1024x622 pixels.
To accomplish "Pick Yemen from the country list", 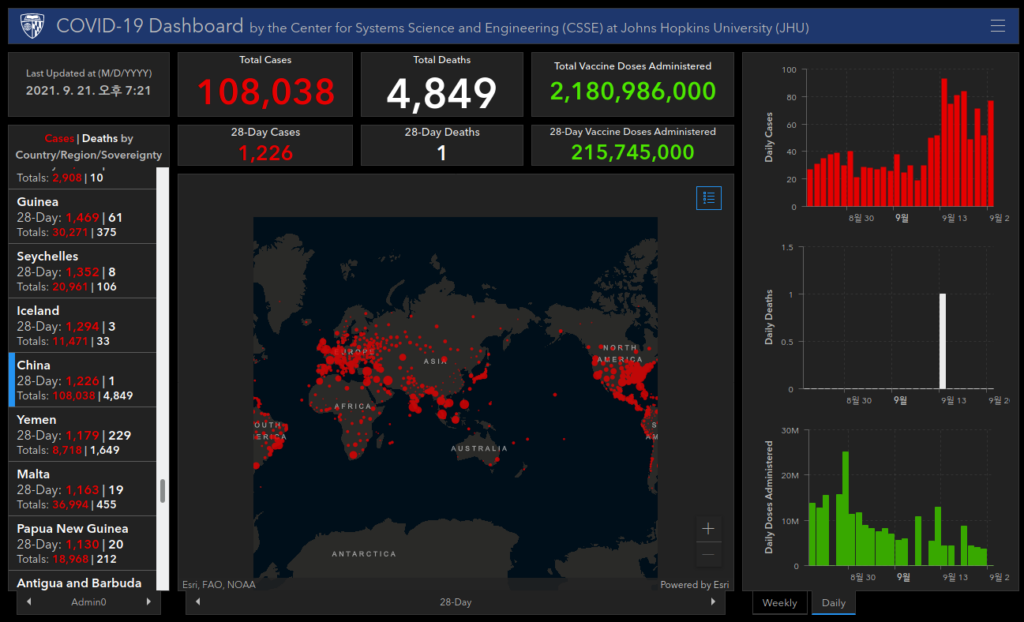I will 82,434.
